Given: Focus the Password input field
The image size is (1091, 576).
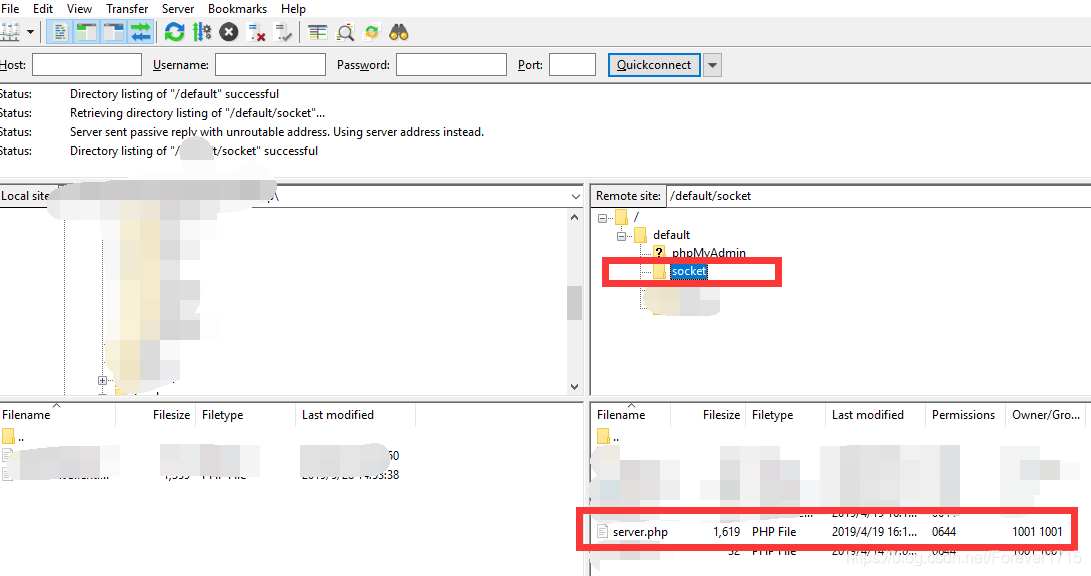Looking at the screenshot, I should pyautogui.click(x=451, y=65).
